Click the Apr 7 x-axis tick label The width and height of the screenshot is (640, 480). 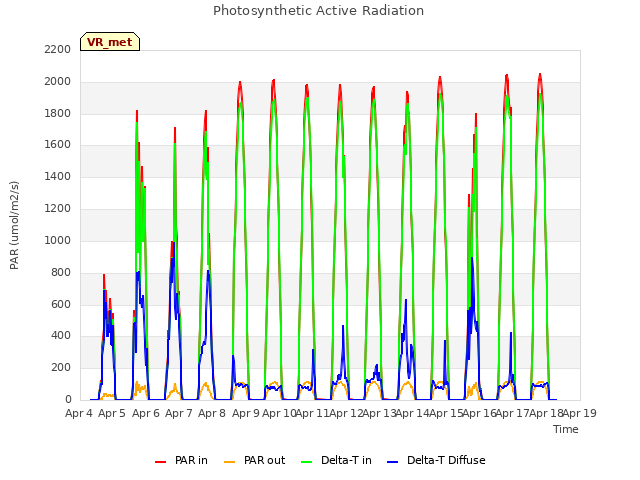179,413
